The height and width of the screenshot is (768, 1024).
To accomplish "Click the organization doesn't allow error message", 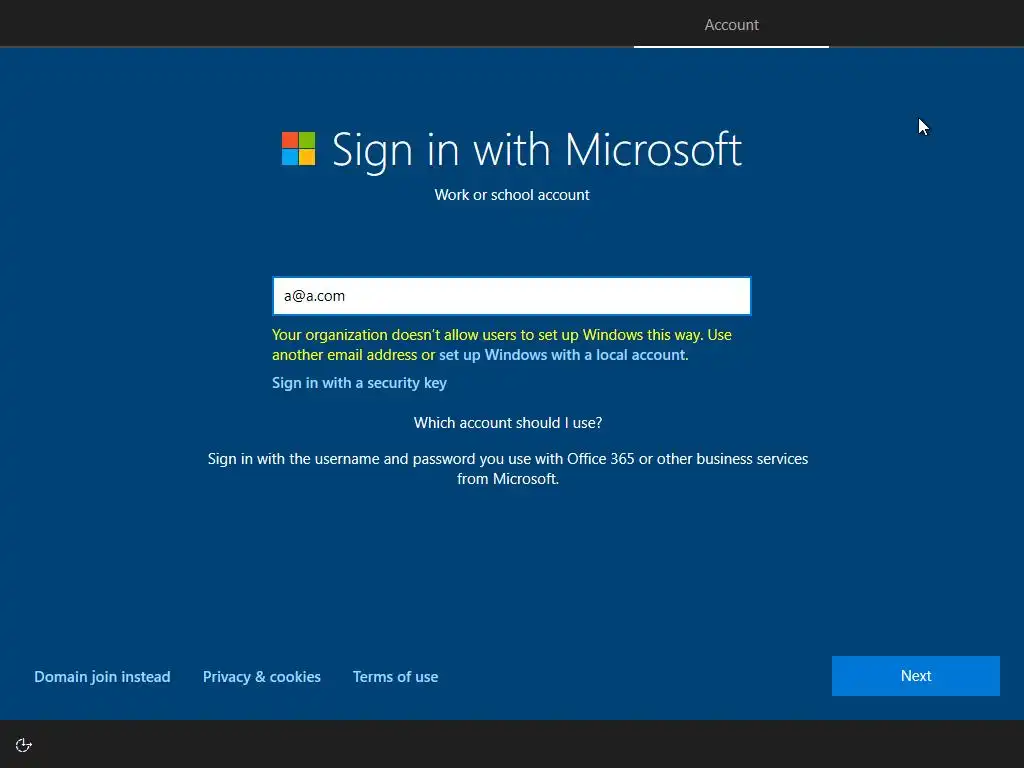I will (502, 345).
